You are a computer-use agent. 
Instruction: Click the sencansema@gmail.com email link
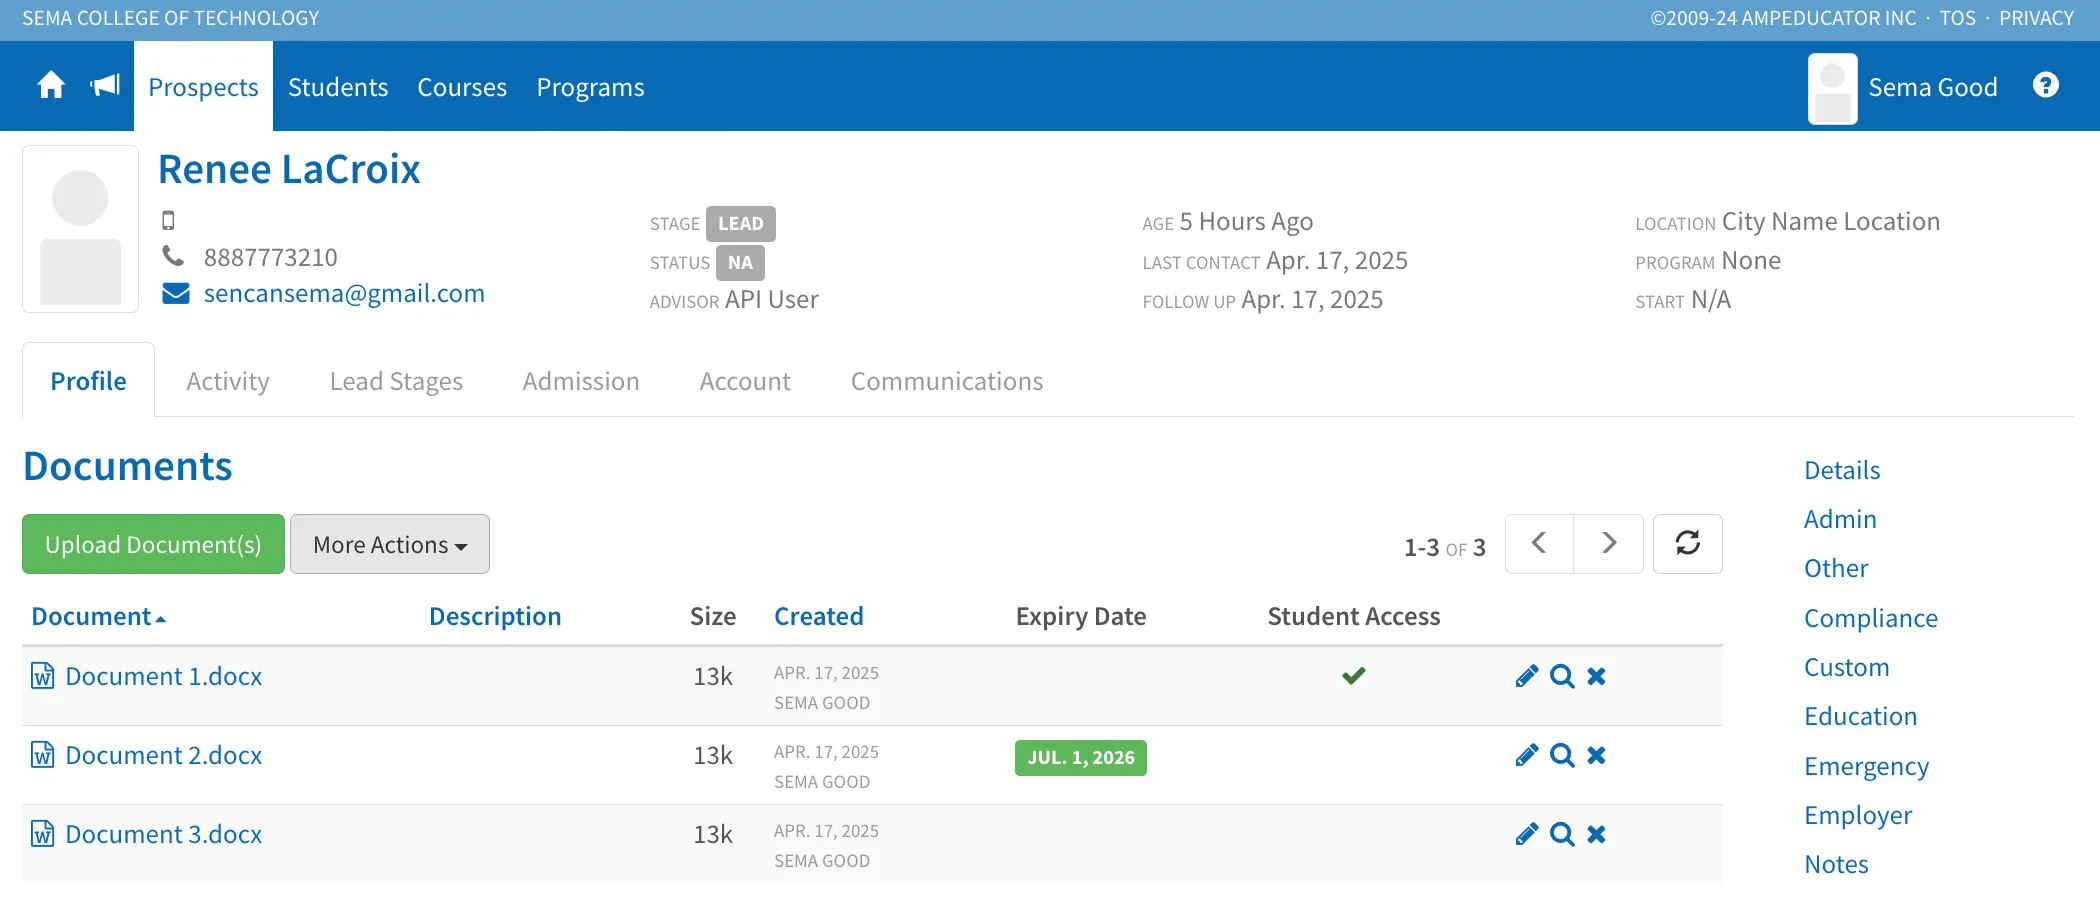tap(344, 294)
